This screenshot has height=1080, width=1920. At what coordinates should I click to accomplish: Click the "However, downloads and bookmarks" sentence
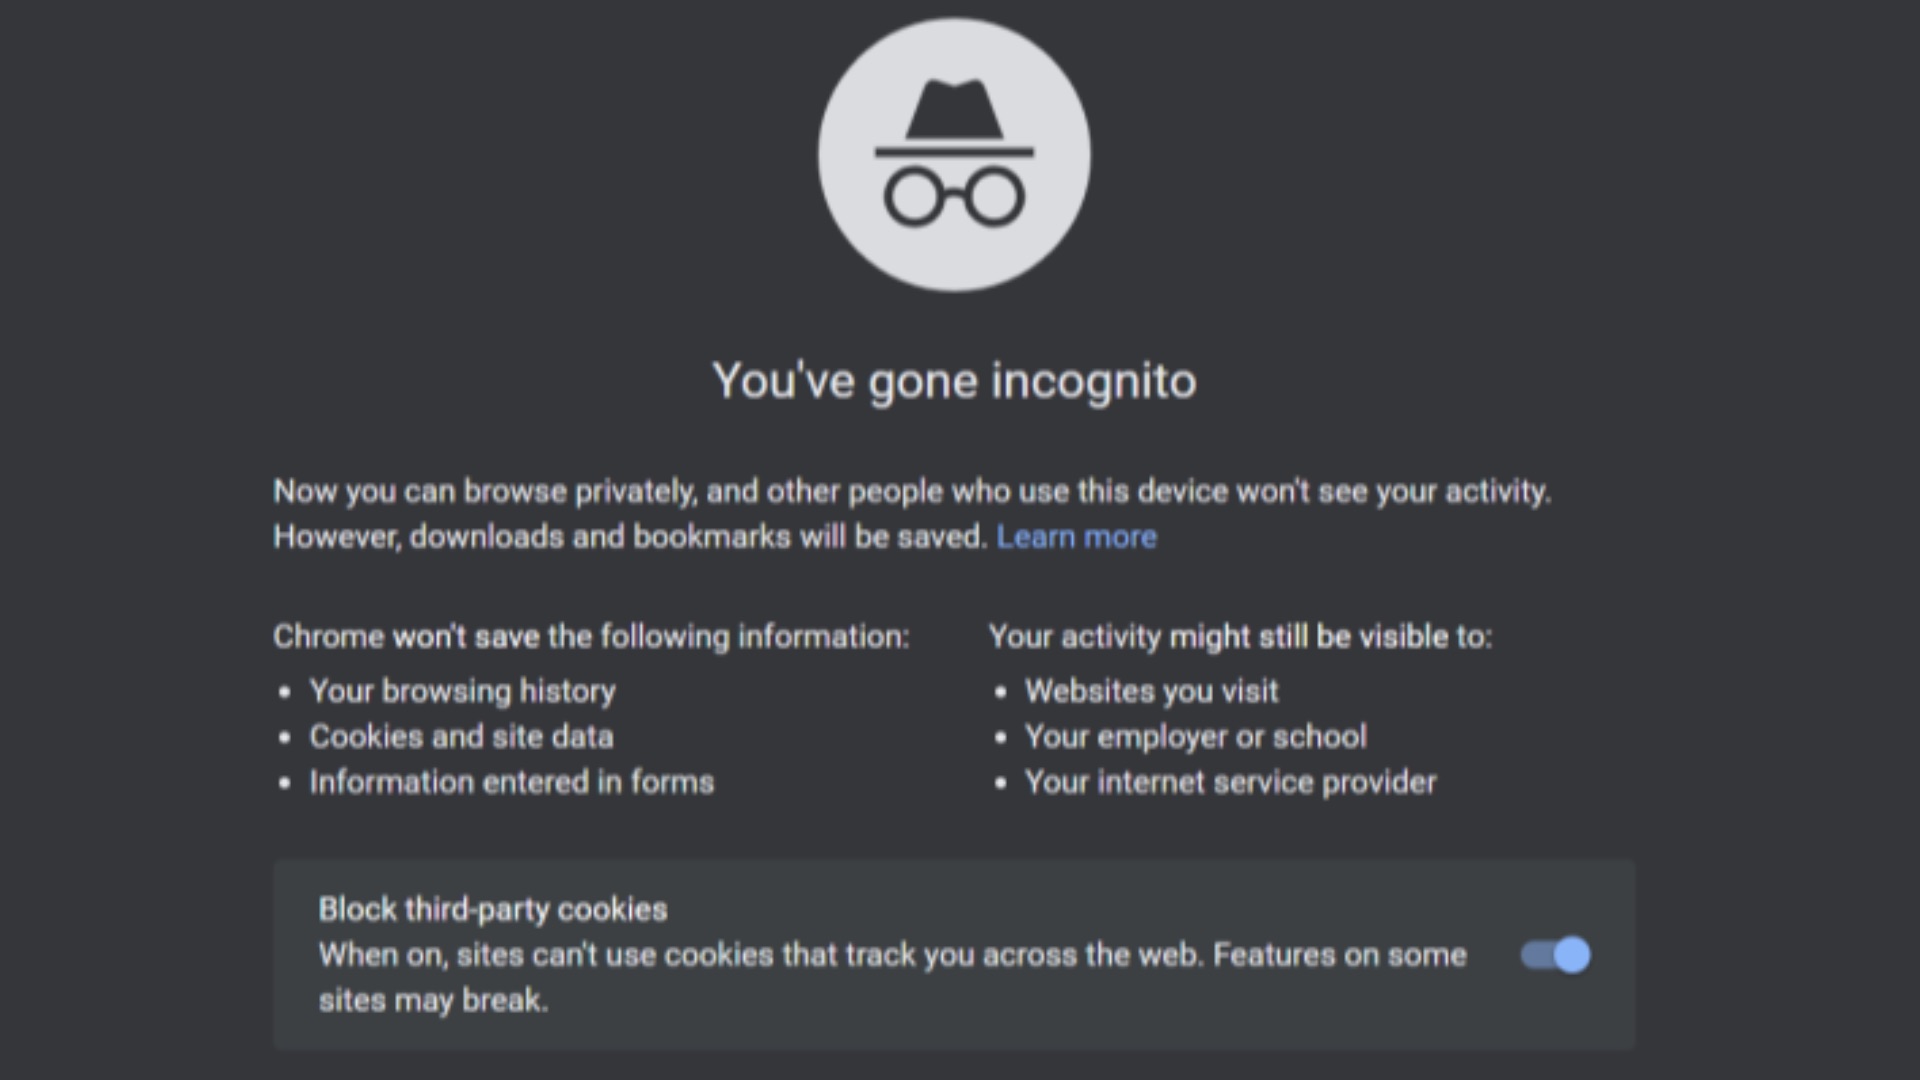(x=630, y=537)
